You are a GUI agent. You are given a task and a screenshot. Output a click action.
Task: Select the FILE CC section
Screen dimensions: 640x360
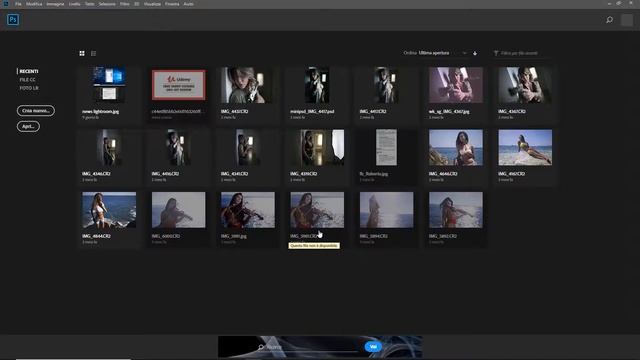pyautogui.click(x=27, y=80)
